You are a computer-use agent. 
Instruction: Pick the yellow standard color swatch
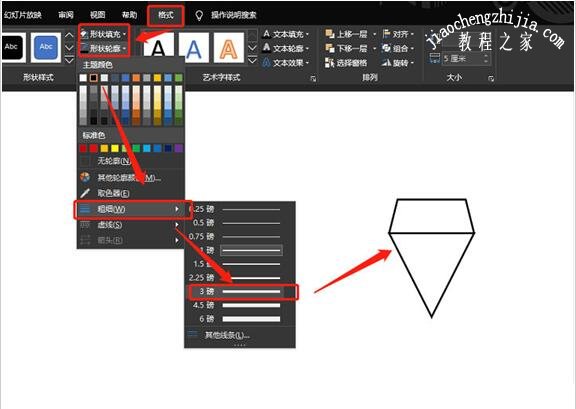115,148
